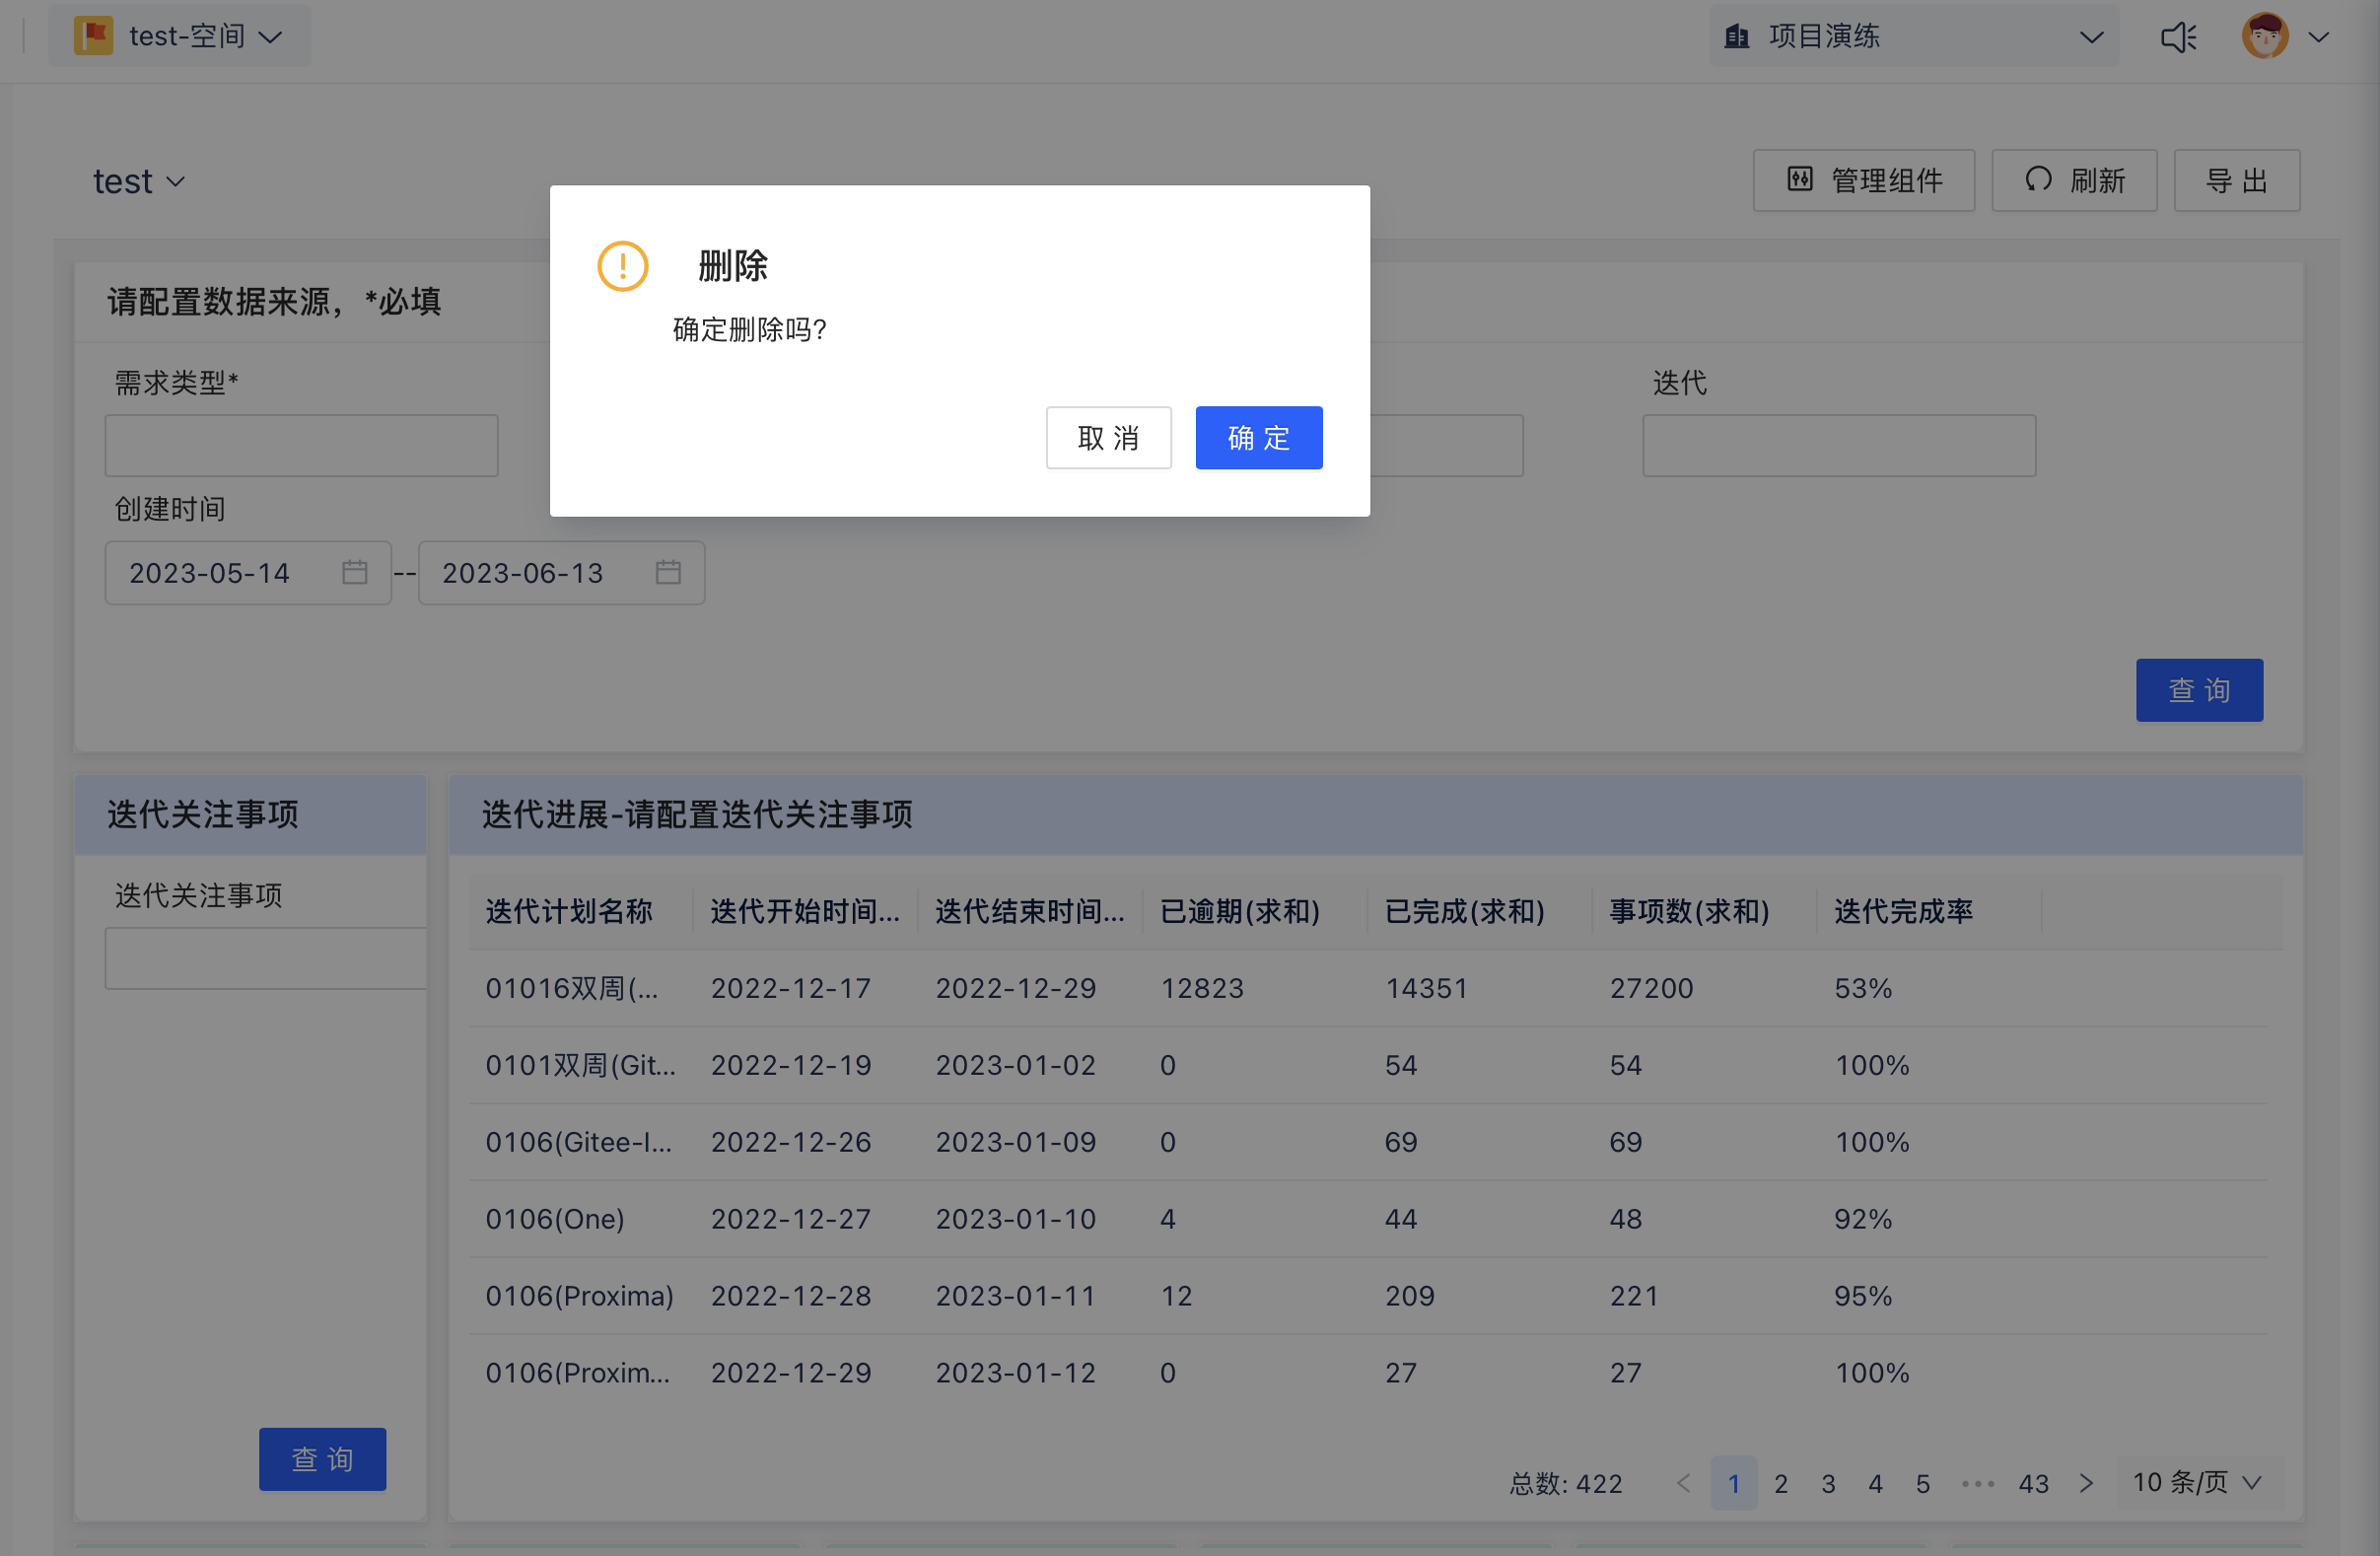
Task: Click the 53% completion rate cell
Action: 1863,988
